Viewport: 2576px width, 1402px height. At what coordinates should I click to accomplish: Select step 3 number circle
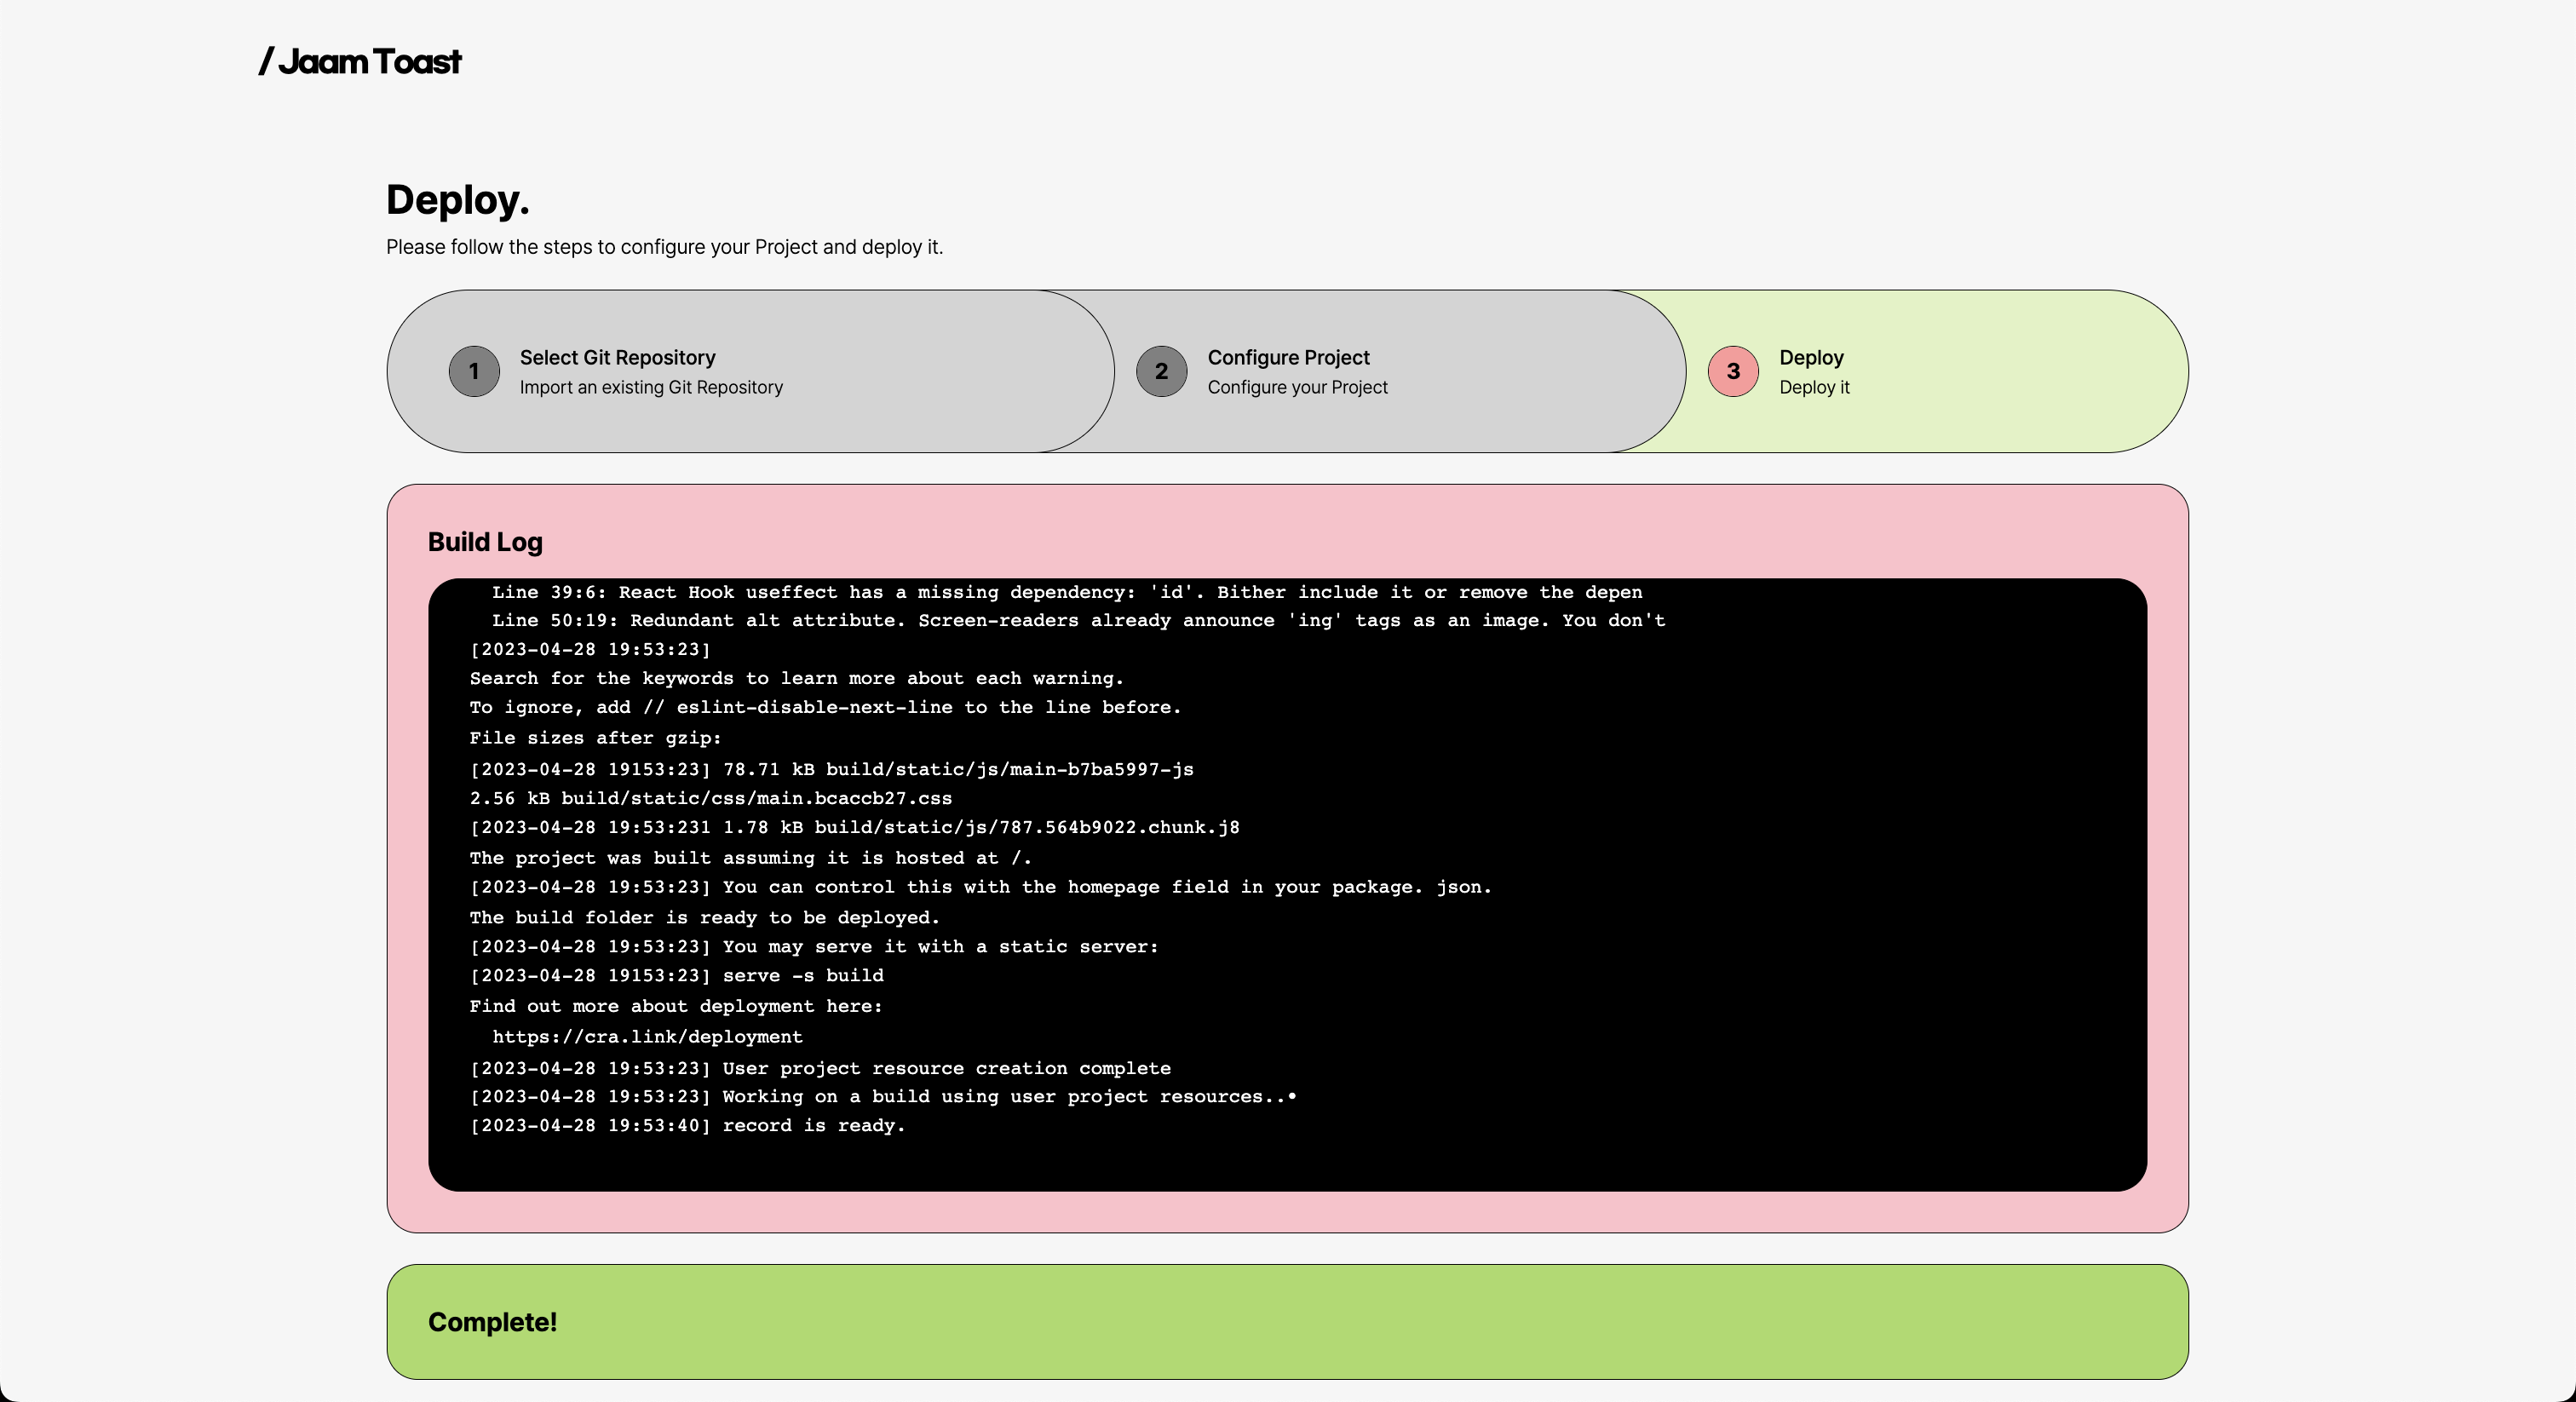pyautogui.click(x=1733, y=371)
